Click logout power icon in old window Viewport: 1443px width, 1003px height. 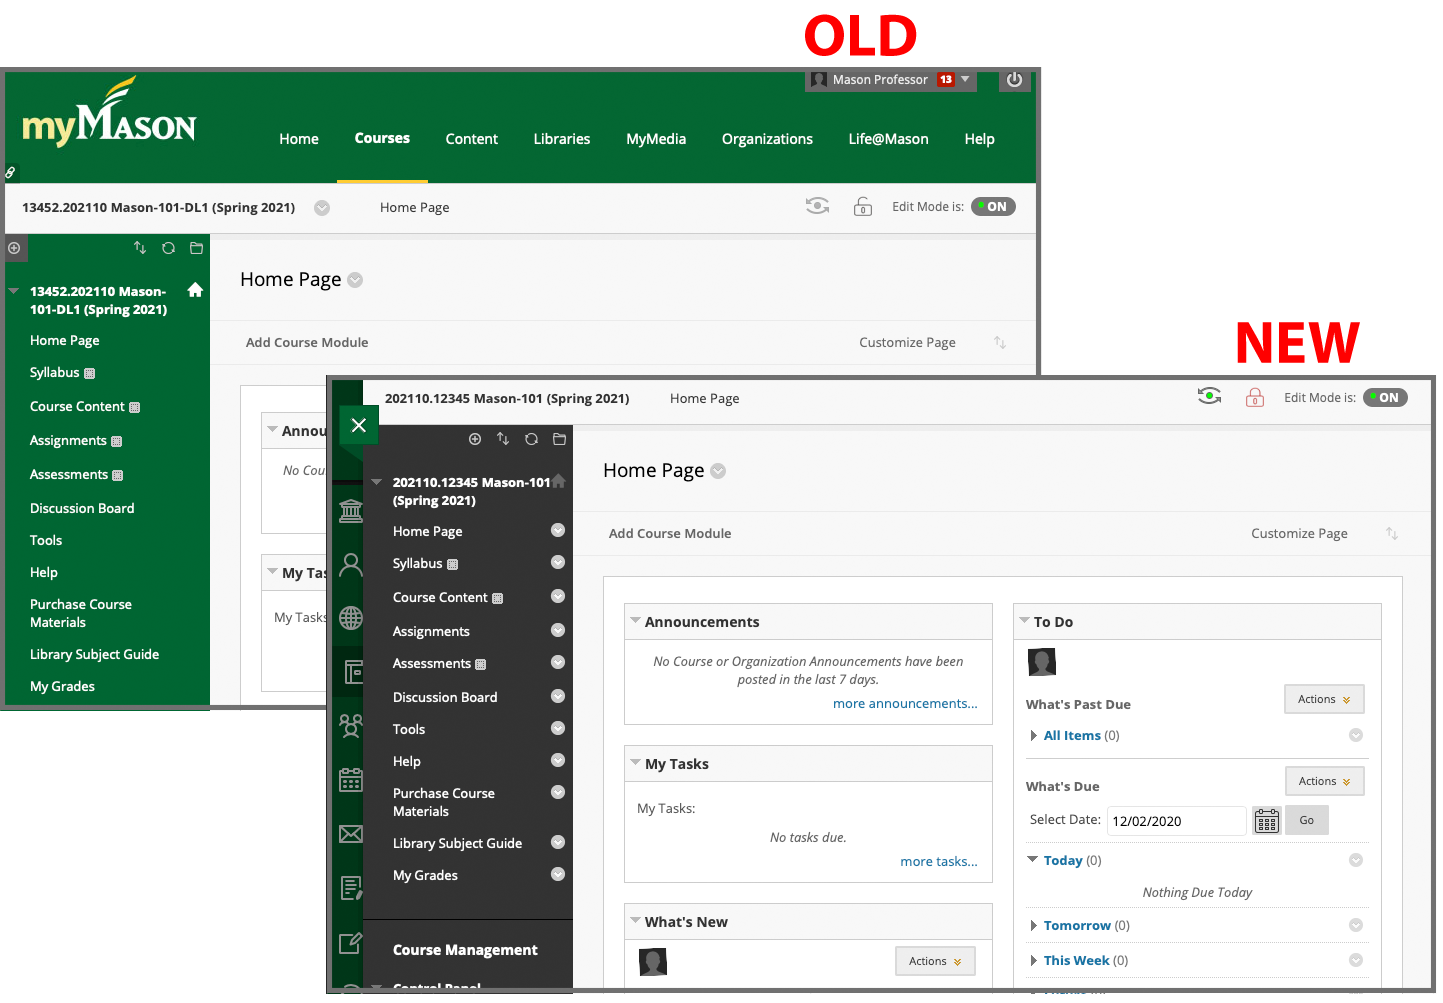pyautogui.click(x=1014, y=80)
